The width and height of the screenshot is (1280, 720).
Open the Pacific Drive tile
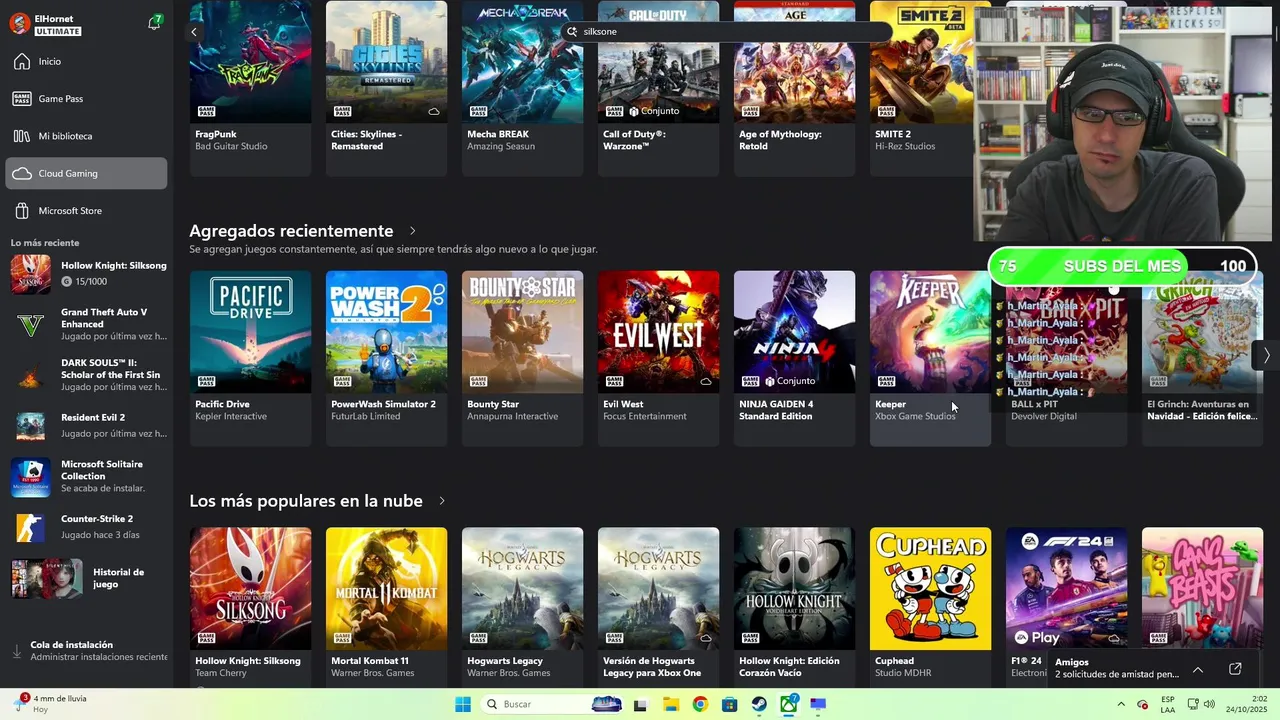coord(250,358)
